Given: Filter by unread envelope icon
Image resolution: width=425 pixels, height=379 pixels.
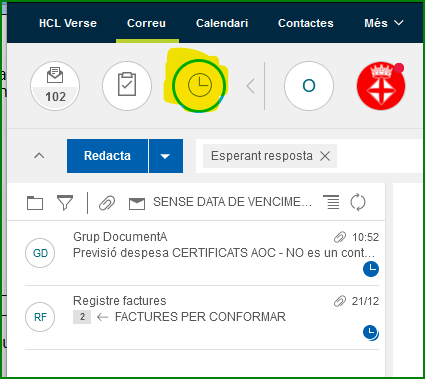Looking at the screenshot, I should click(x=137, y=203).
